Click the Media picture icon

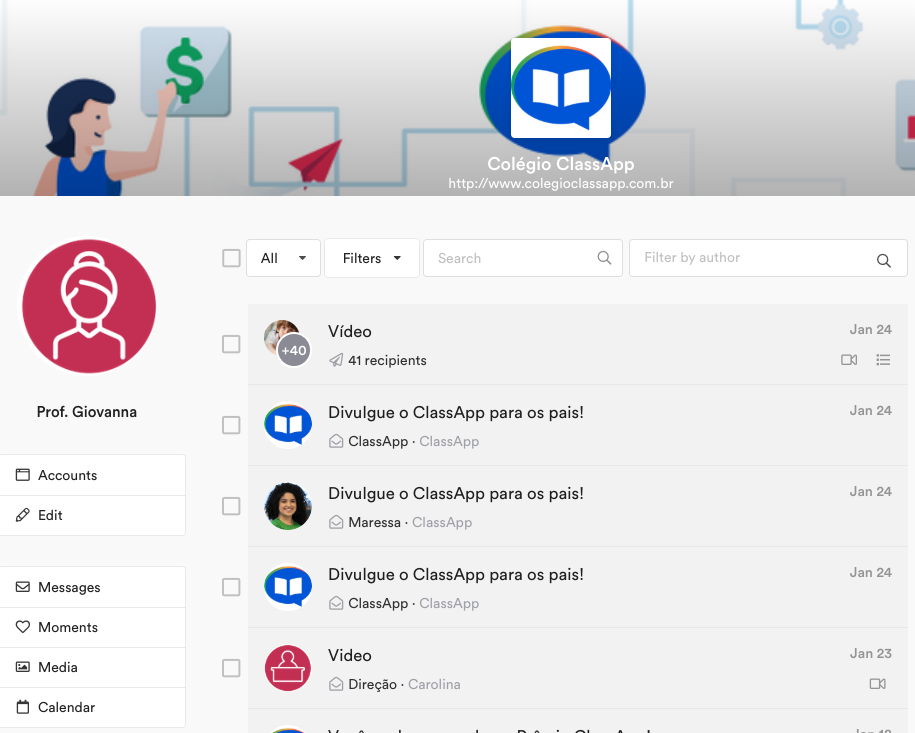pyautogui.click(x=23, y=666)
